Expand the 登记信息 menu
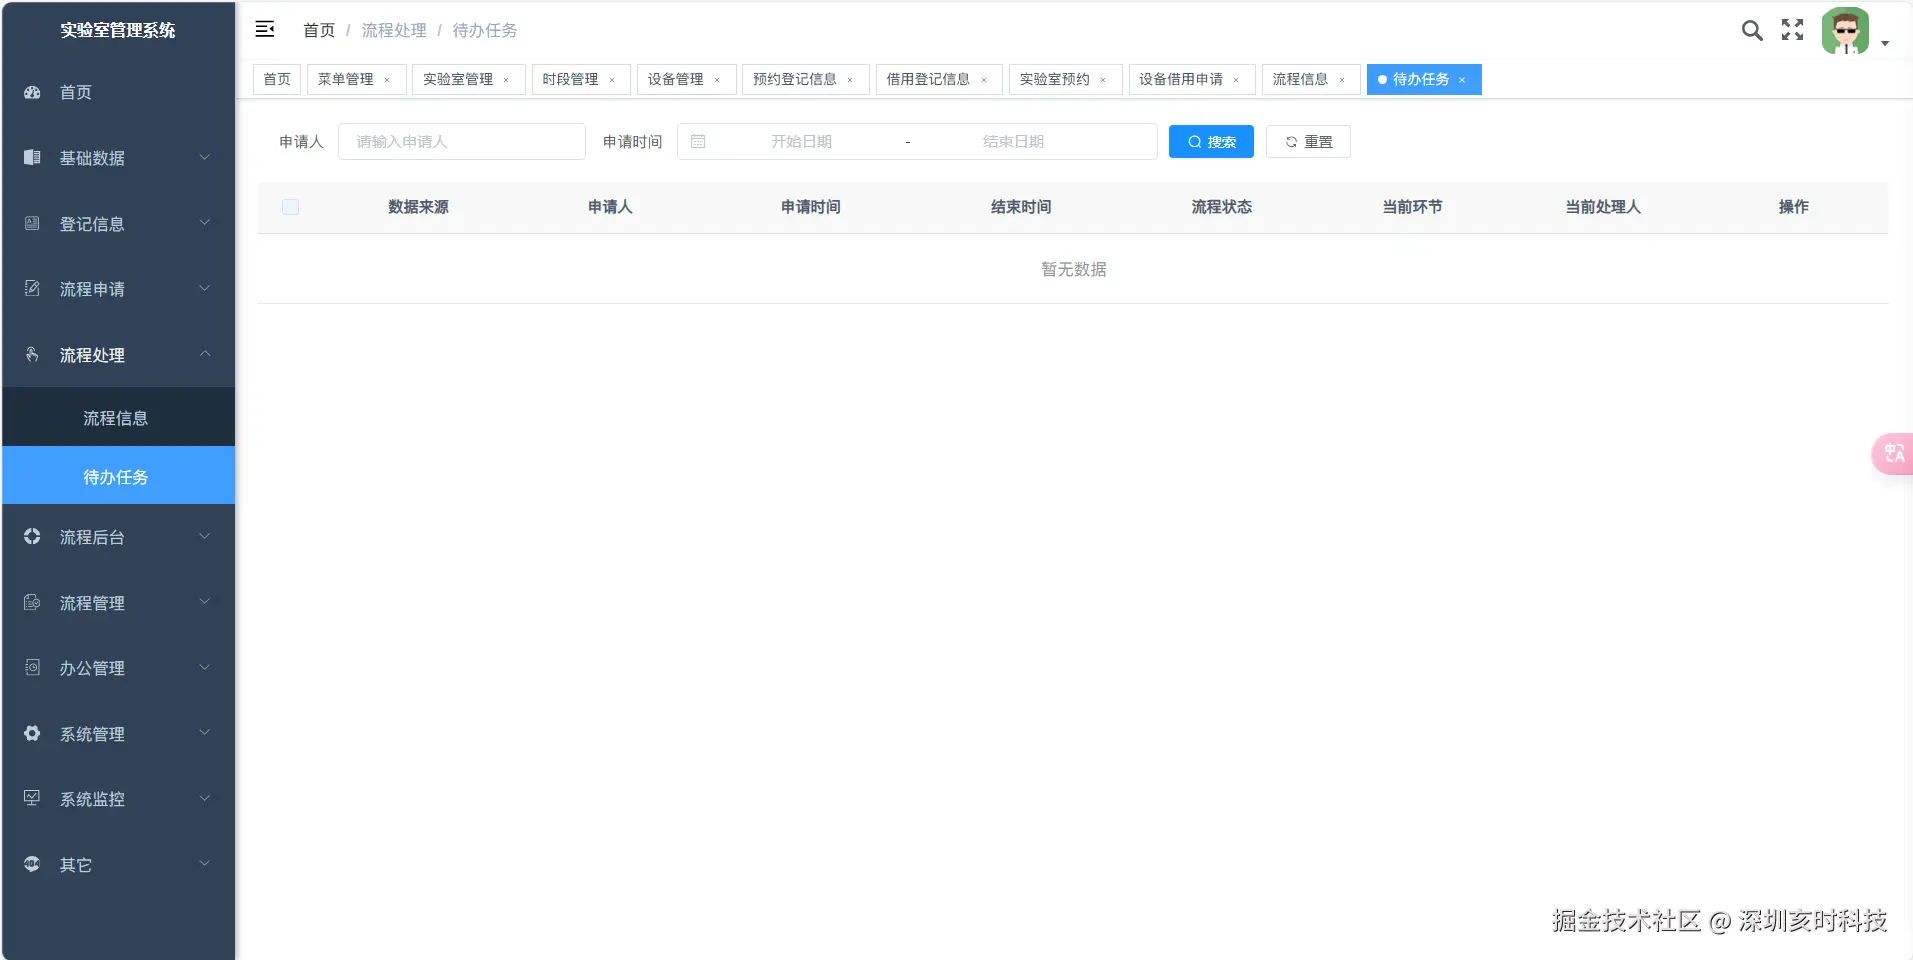This screenshot has height=960, width=1913. [205, 222]
